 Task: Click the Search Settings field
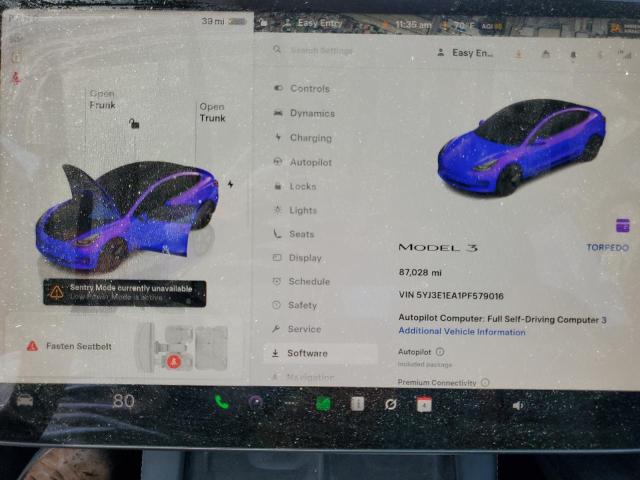pyautogui.click(x=322, y=51)
